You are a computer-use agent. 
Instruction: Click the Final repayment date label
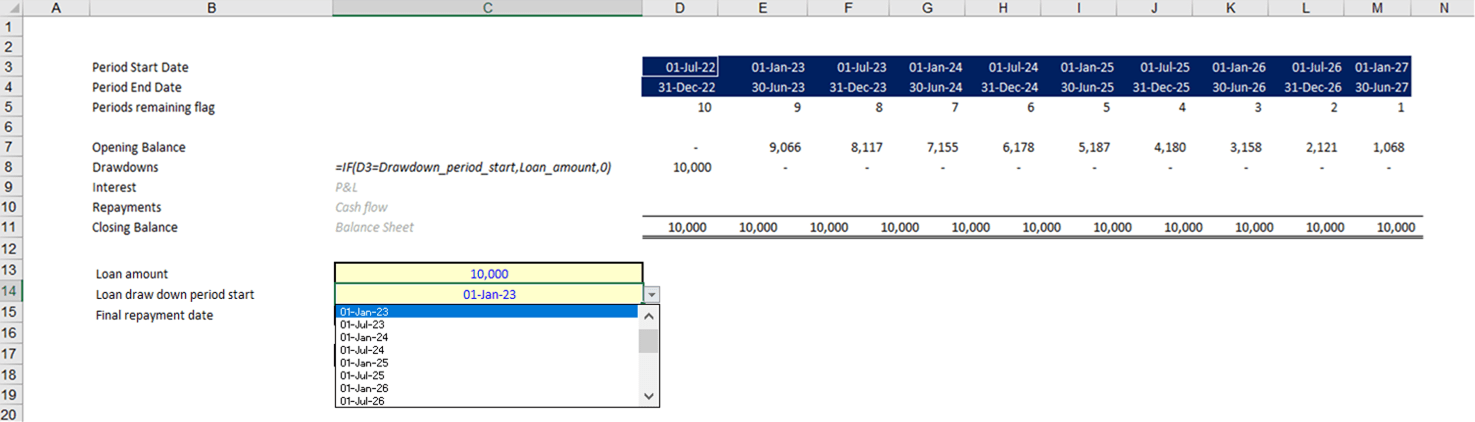[154, 315]
